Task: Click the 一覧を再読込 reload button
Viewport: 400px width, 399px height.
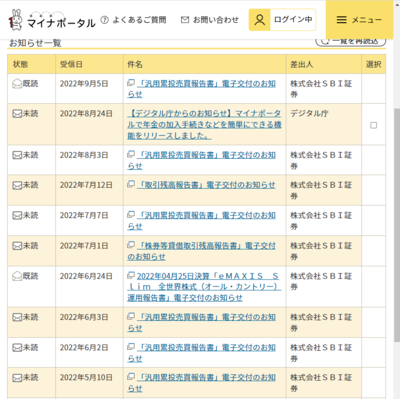Action: (351, 42)
